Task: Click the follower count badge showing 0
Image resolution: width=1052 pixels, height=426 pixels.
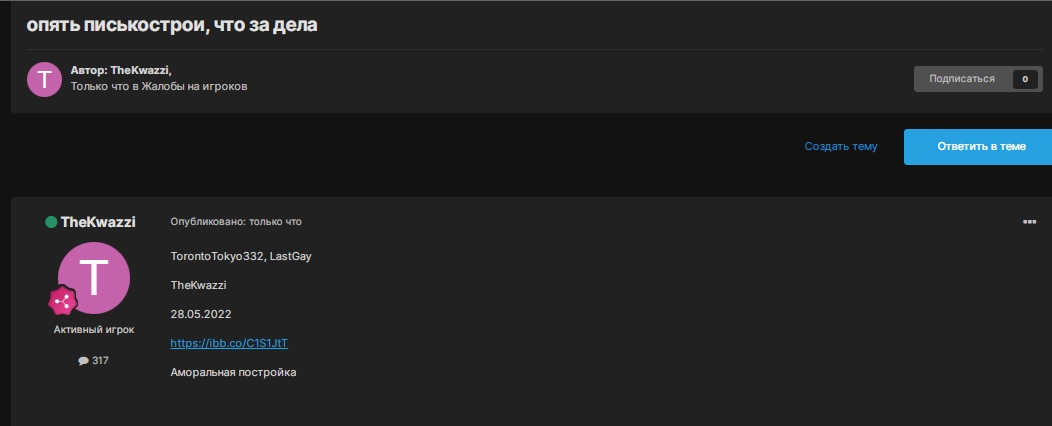Action: point(1025,79)
